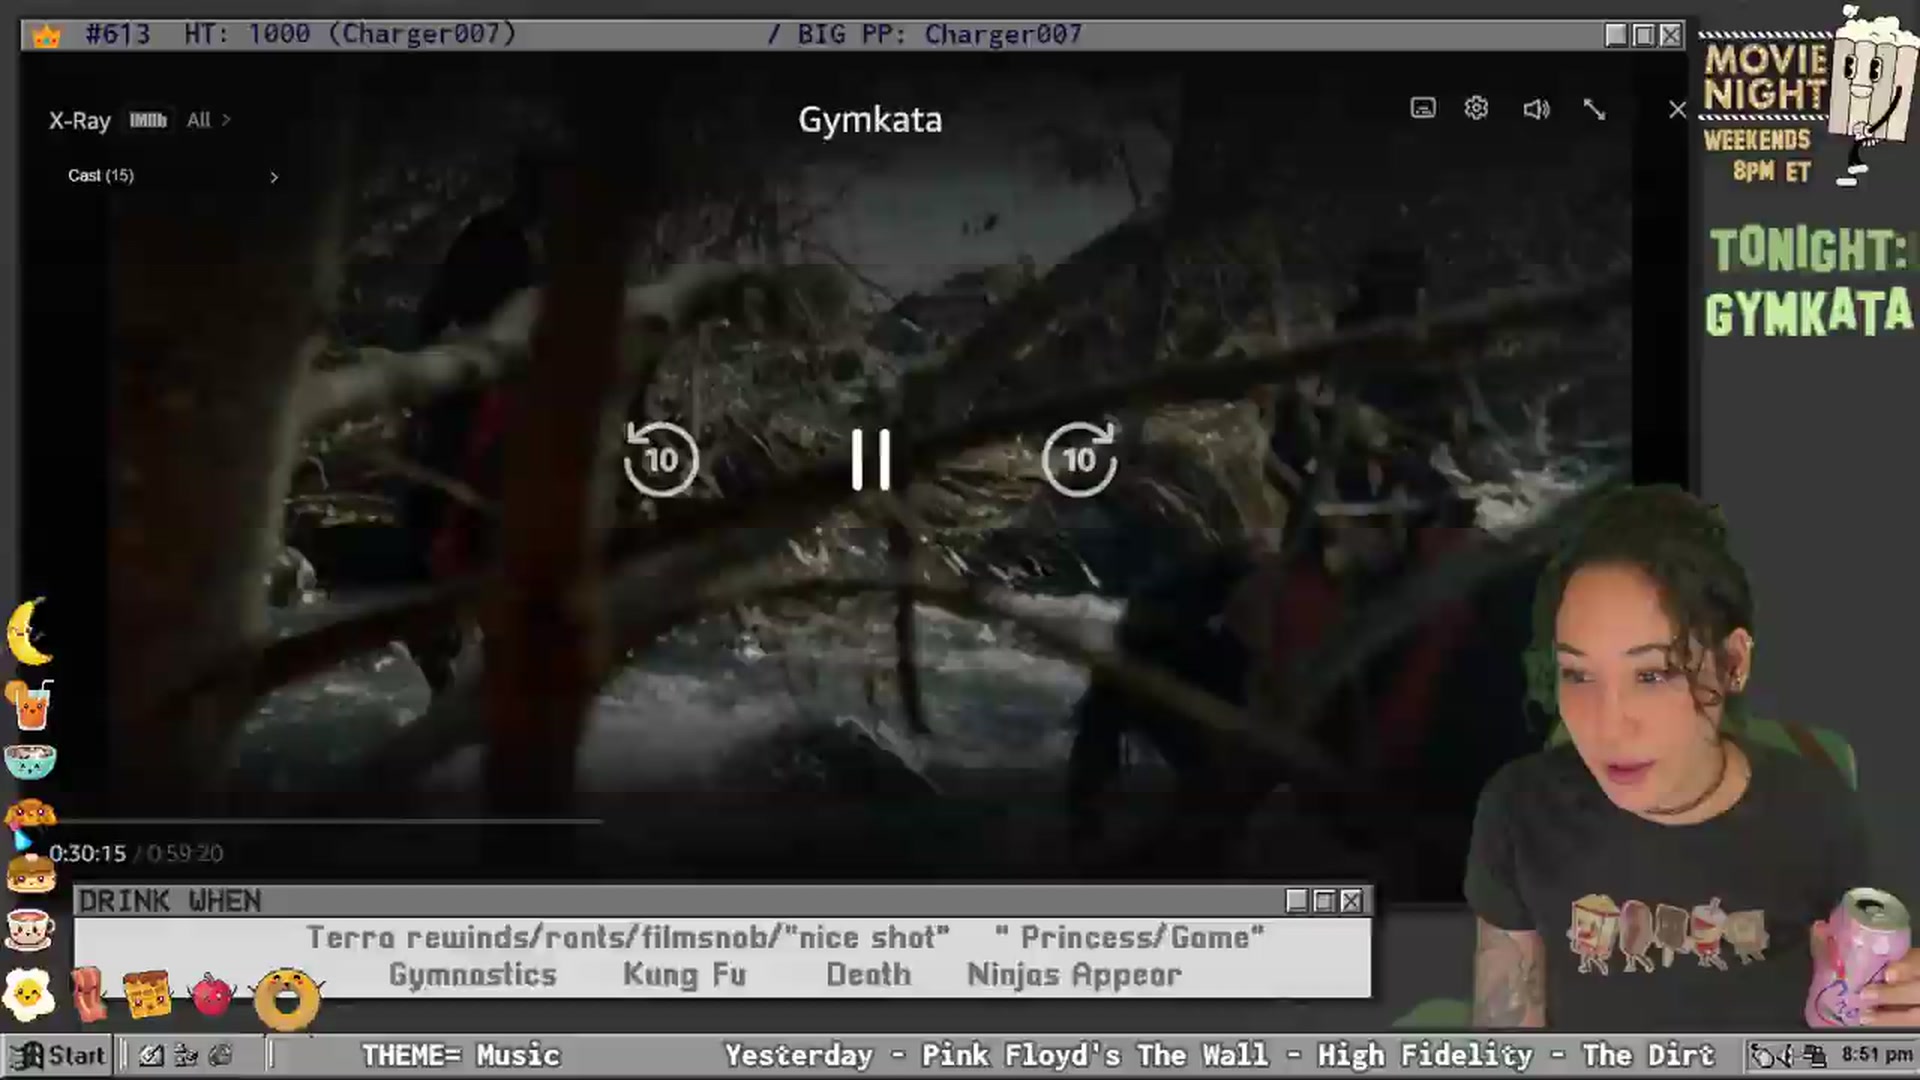1920x1080 pixels.
Task: Click the first quick launch icon after Start
Action: (x=151, y=1055)
